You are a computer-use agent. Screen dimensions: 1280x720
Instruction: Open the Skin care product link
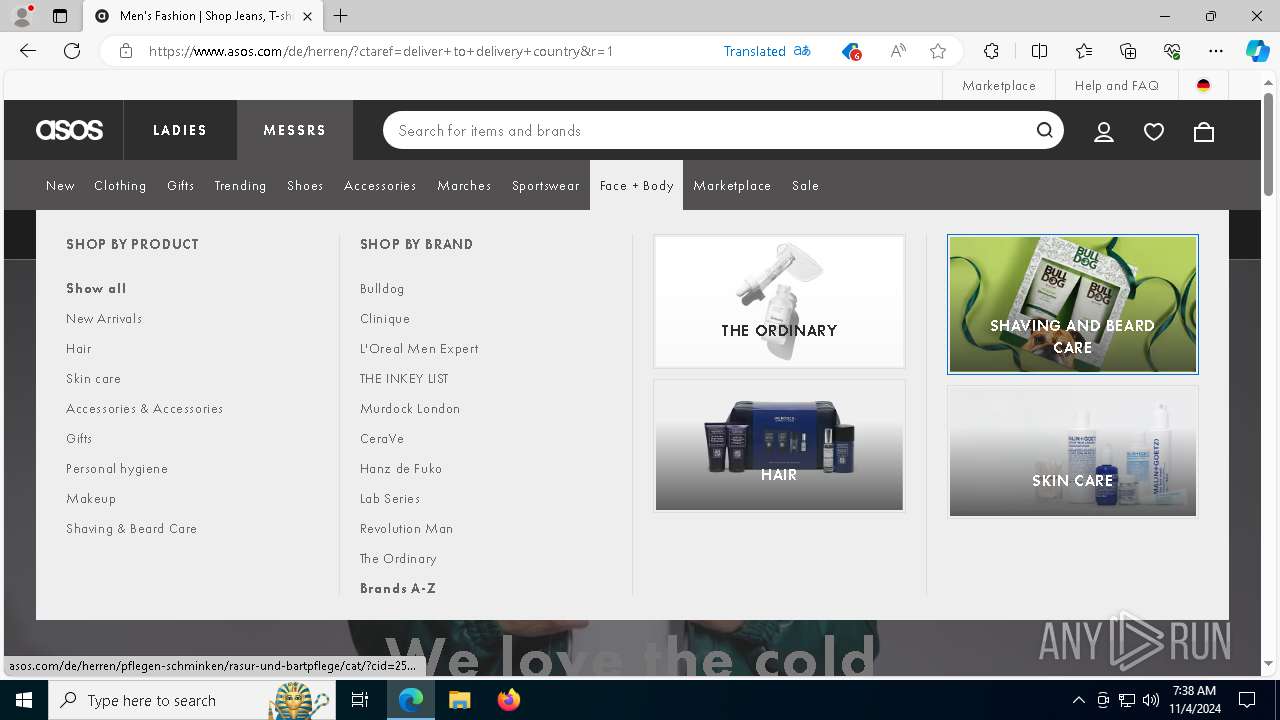tap(93, 378)
